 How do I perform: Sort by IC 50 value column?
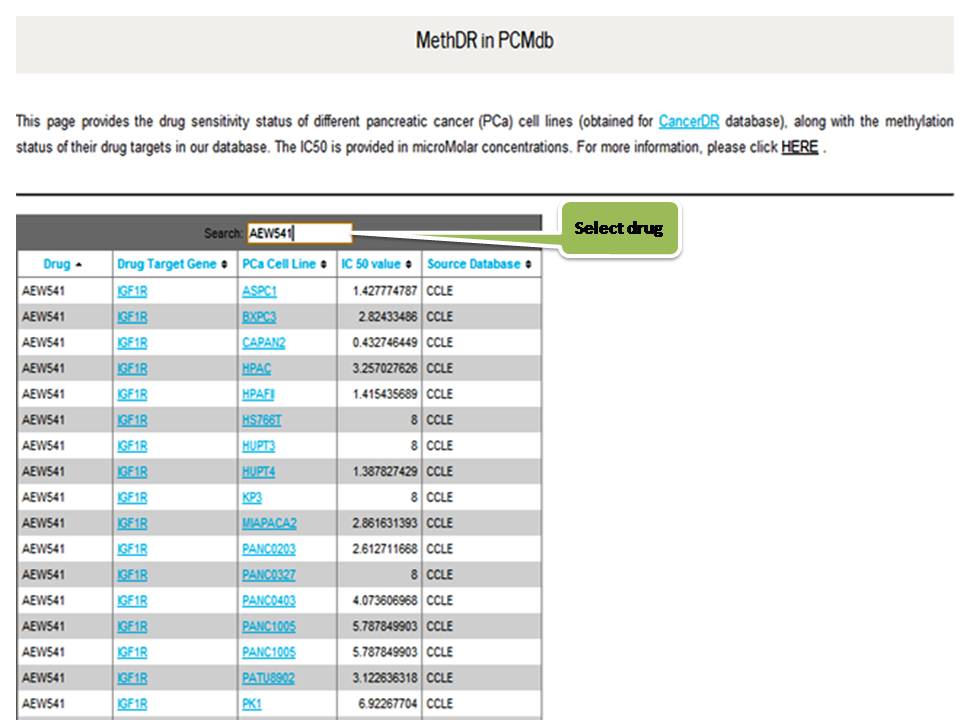(377, 264)
